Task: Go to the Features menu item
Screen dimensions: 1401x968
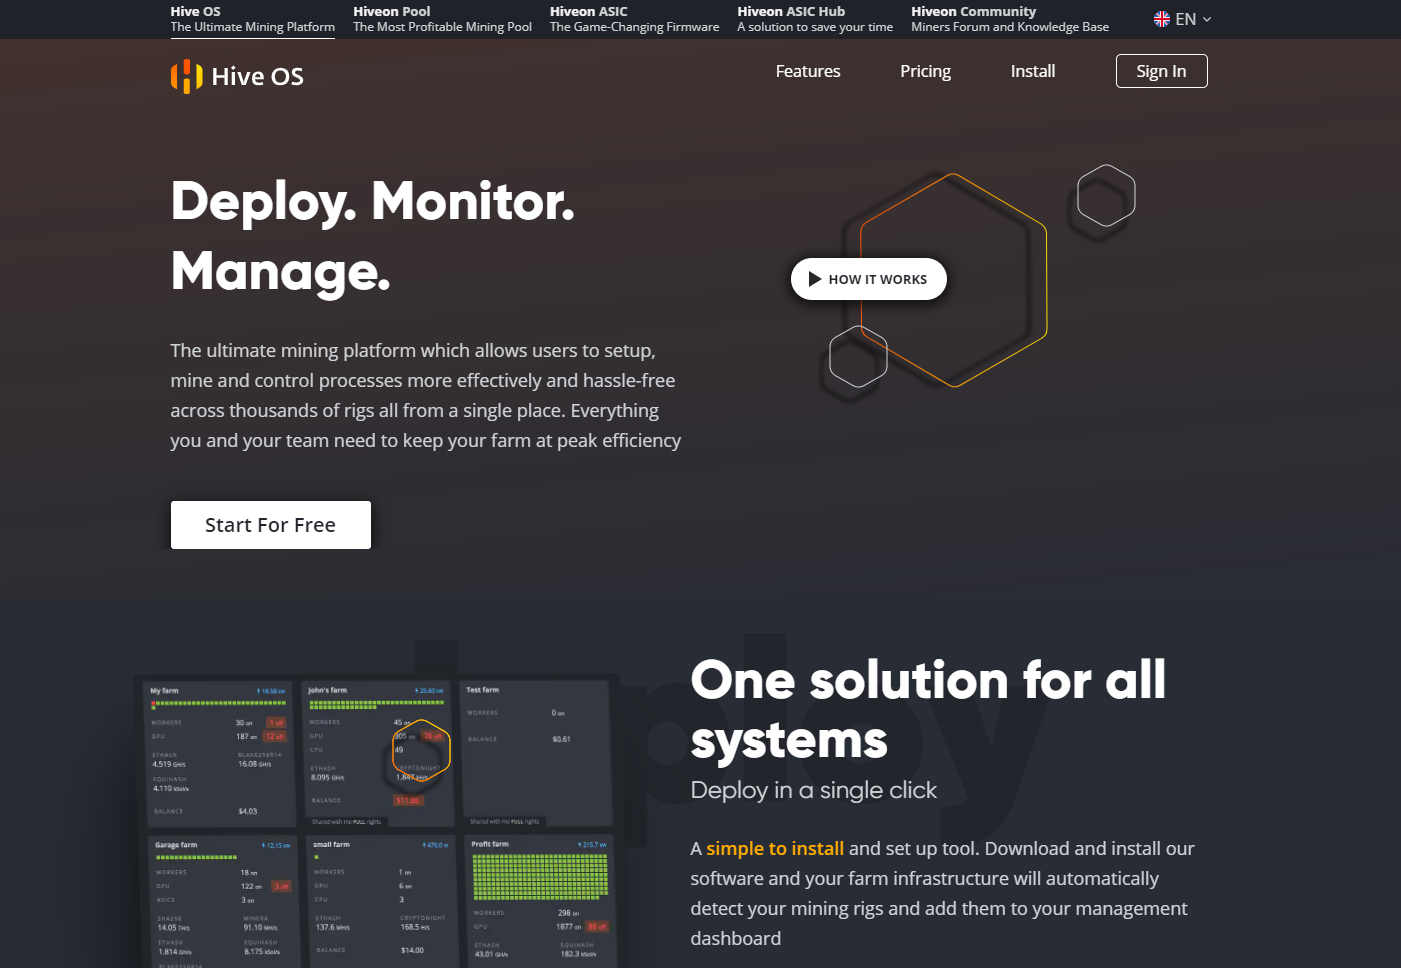Action: [x=808, y=71]
